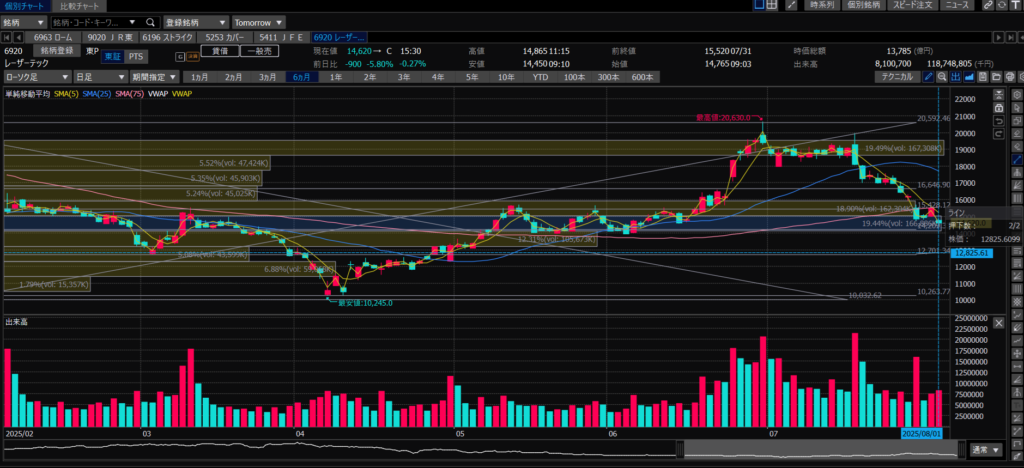Click the padlock lock icon near price axis

[999, 108]
